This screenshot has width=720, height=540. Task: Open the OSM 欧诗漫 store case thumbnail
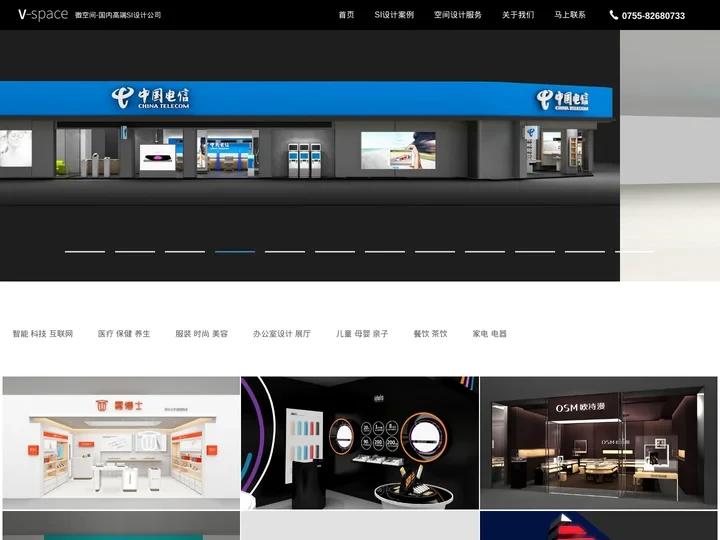point(599,443)
